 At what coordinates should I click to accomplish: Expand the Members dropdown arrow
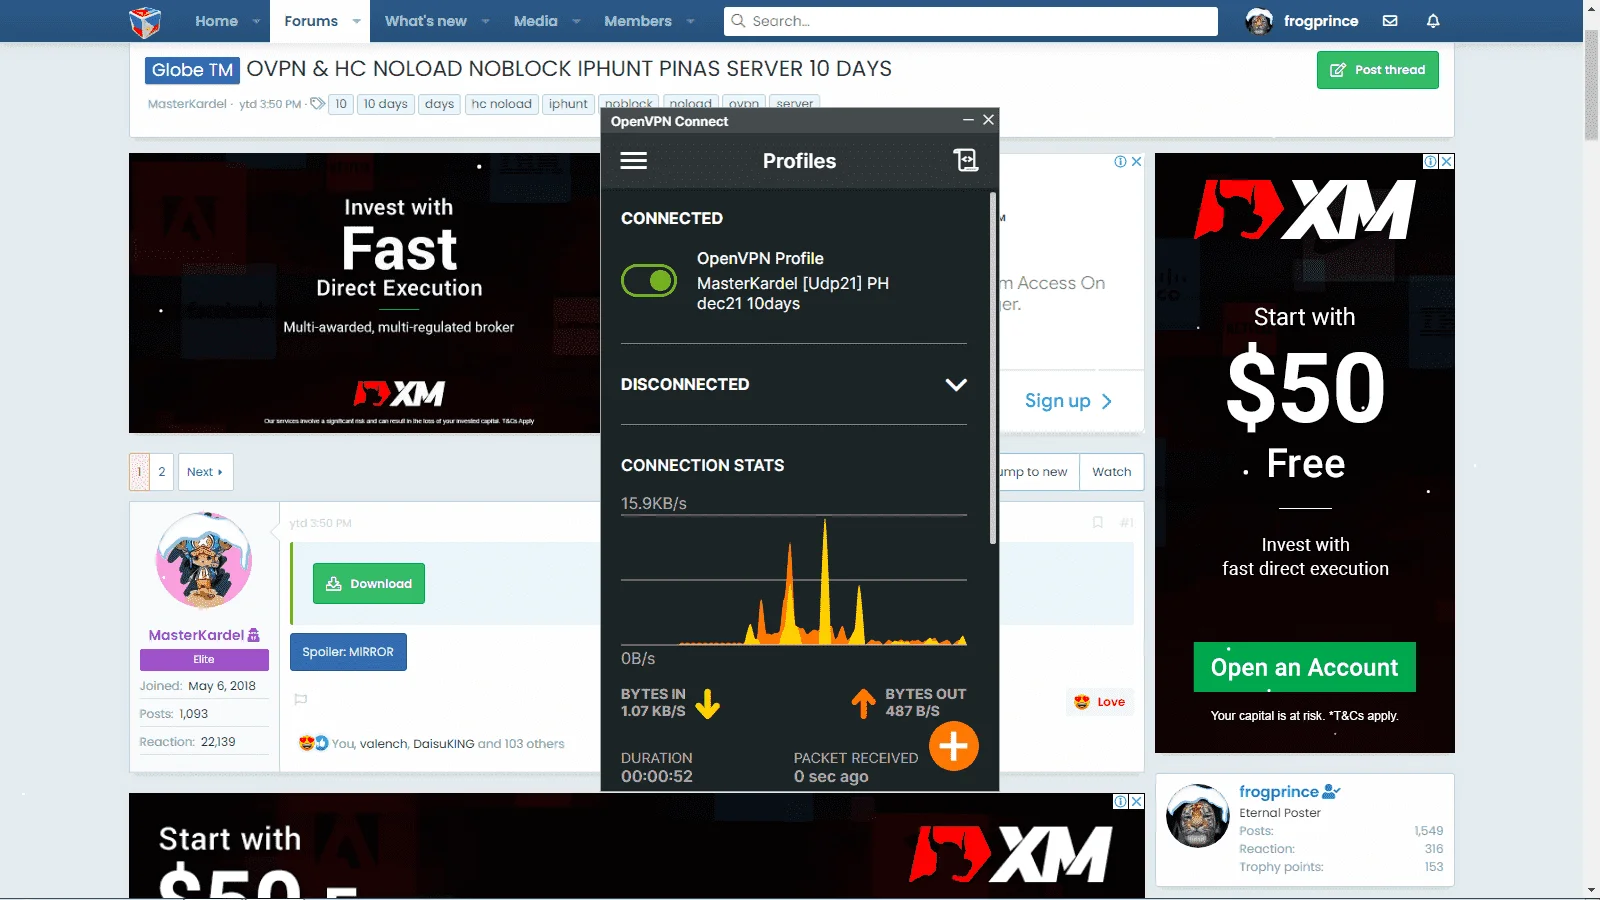(690, 21)
